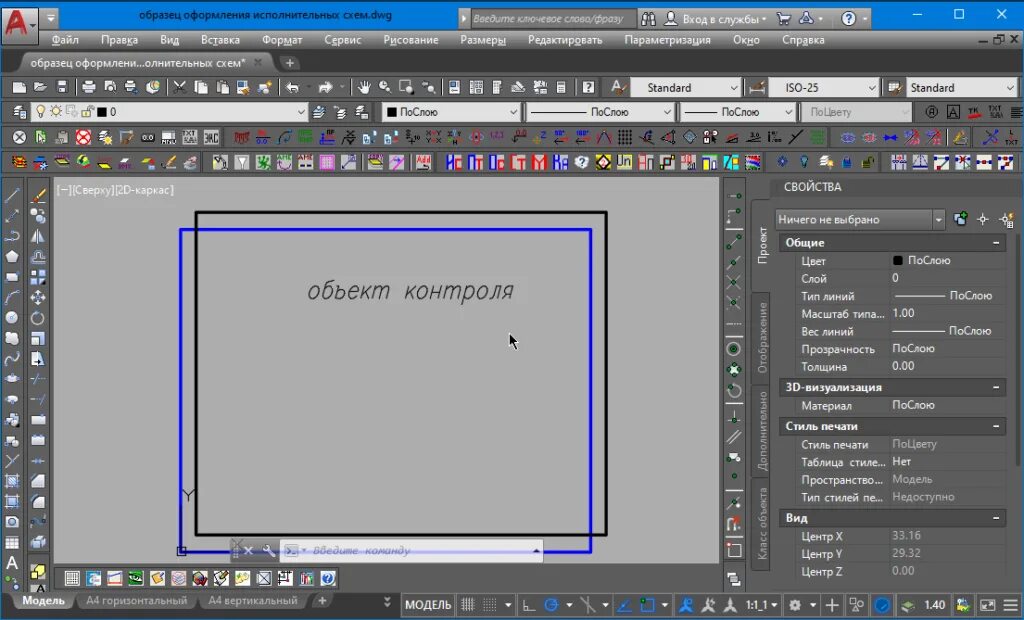Open the Параметризация menu
The height and width of the screenshot is (620, 1024).
pyautogui.click(x=667, y=40)
